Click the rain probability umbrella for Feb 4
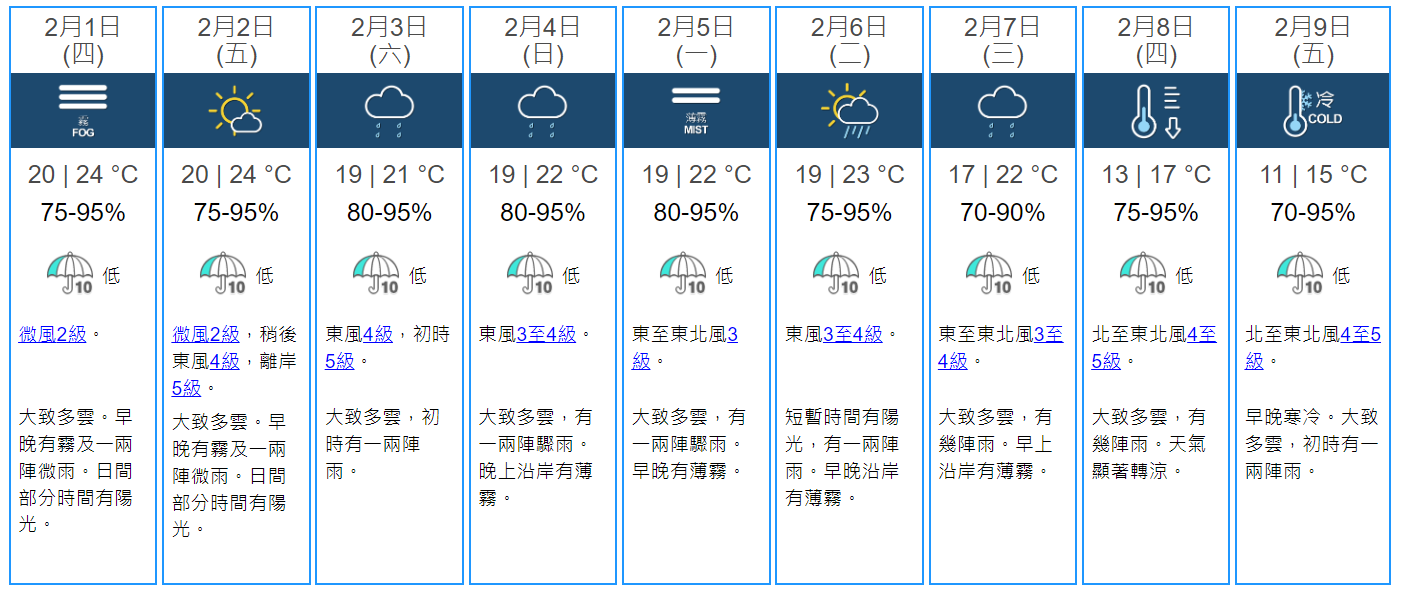Image resolution: width=1401 pixels, height=592 pixels. click(530, 274)
